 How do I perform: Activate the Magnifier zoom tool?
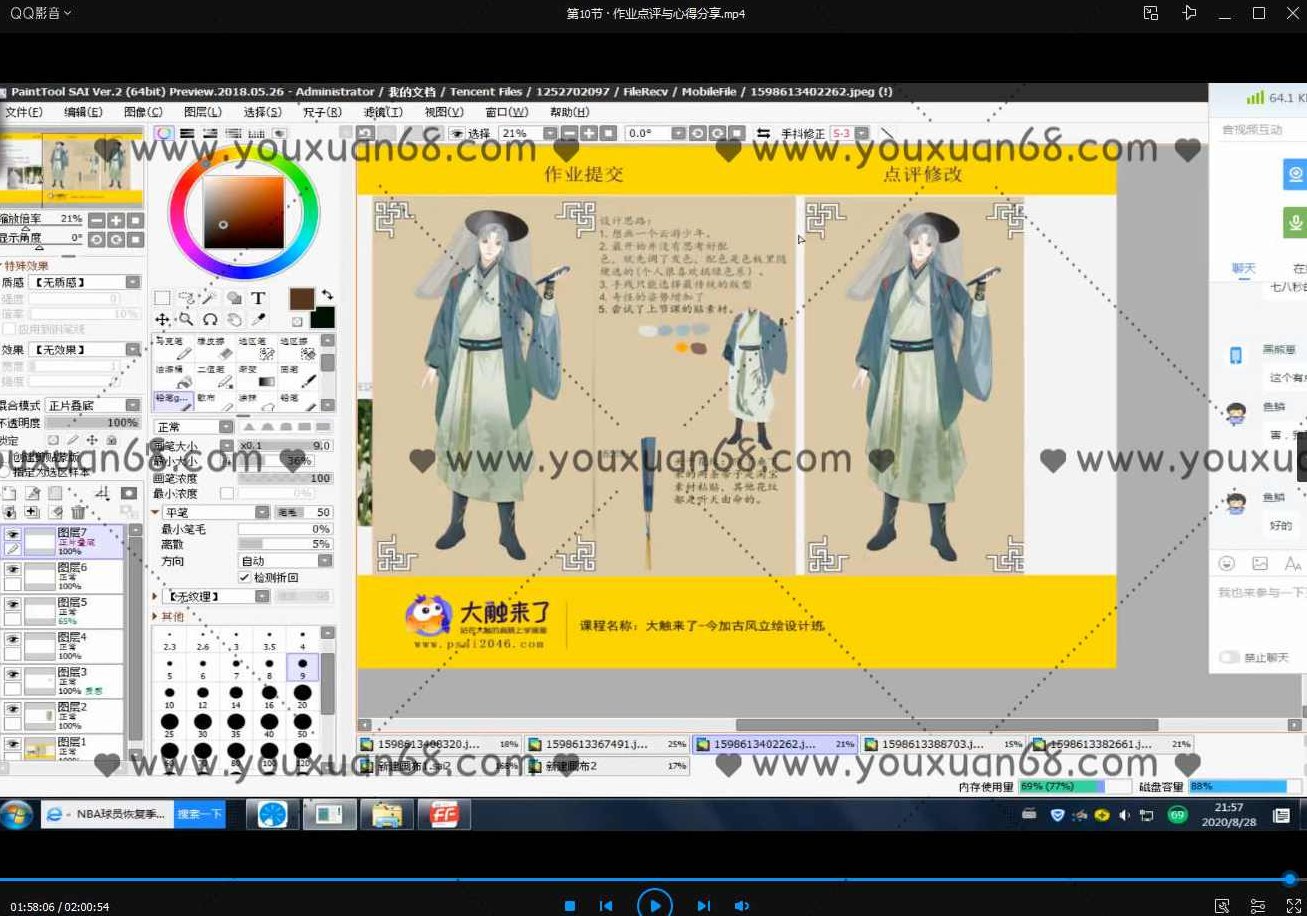pos(186,319)
